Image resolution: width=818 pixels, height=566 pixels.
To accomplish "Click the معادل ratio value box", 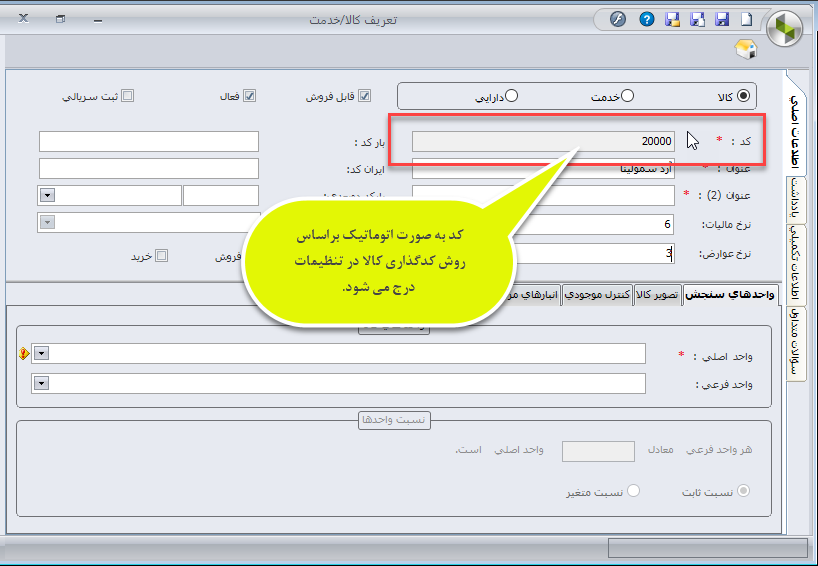I will click(x=598, y=451).
